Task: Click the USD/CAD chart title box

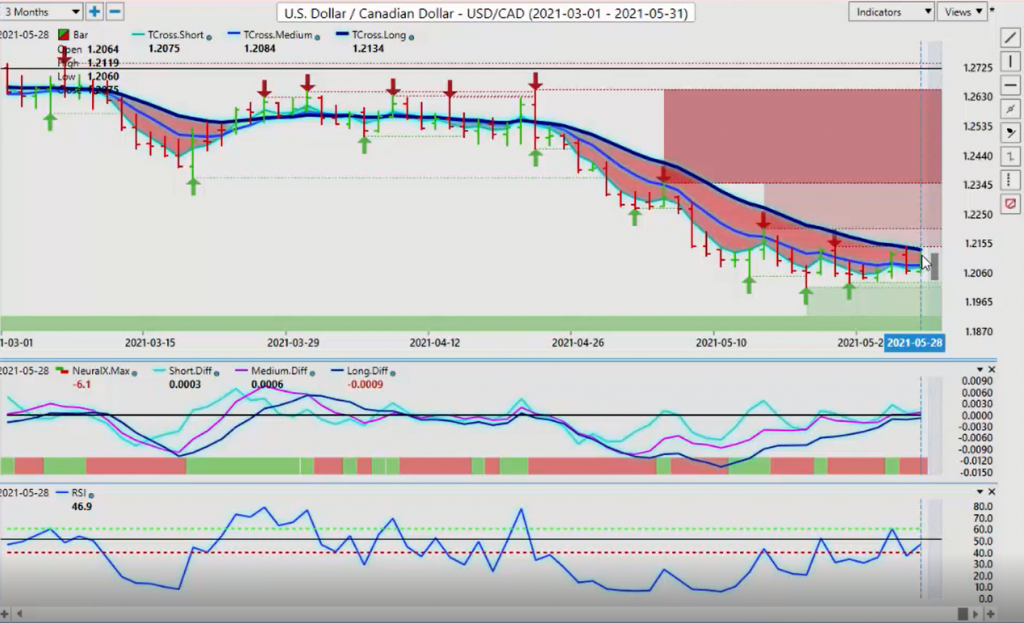Action: (x=487, y=13)
